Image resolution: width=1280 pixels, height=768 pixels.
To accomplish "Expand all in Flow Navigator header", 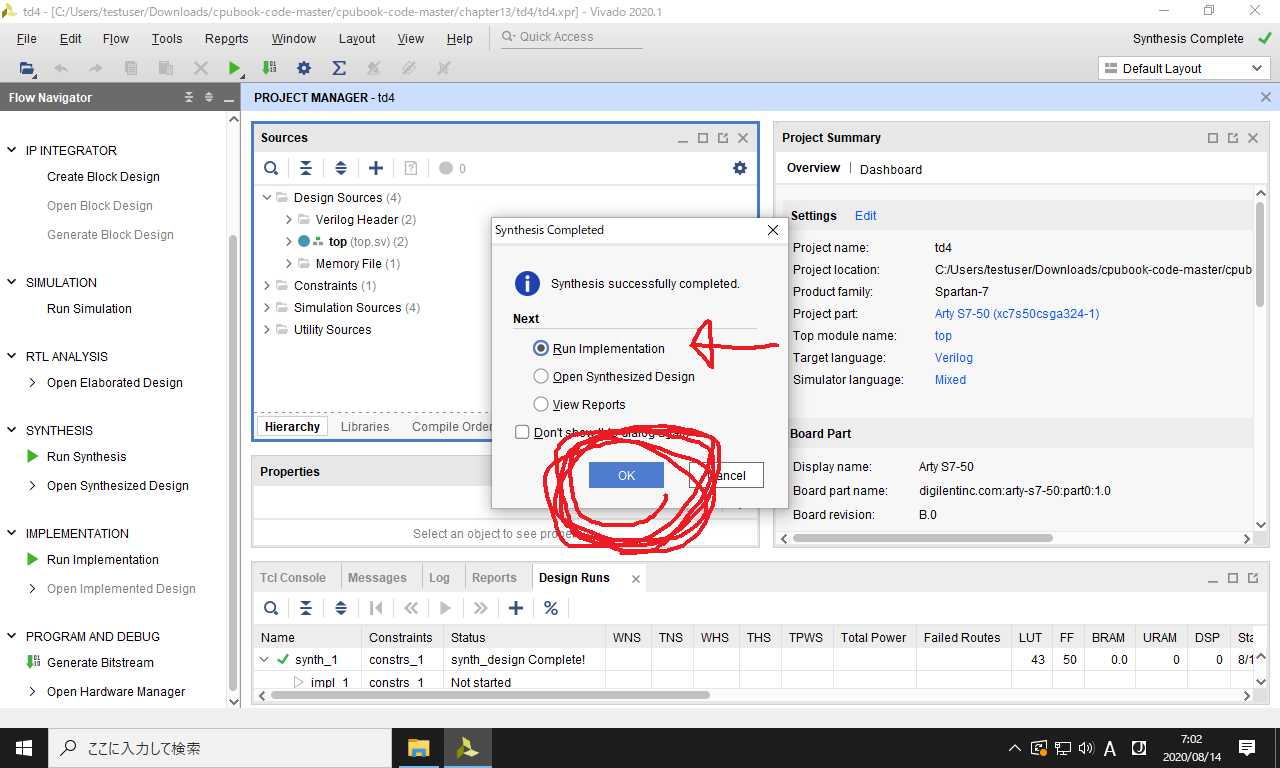I will pos(209,97).
